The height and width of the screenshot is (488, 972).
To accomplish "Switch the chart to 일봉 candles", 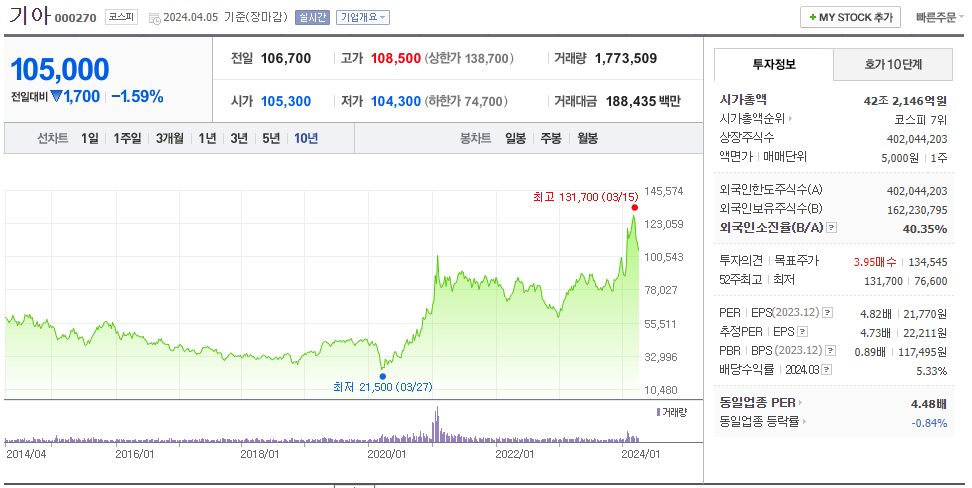I will pos(515,138).
